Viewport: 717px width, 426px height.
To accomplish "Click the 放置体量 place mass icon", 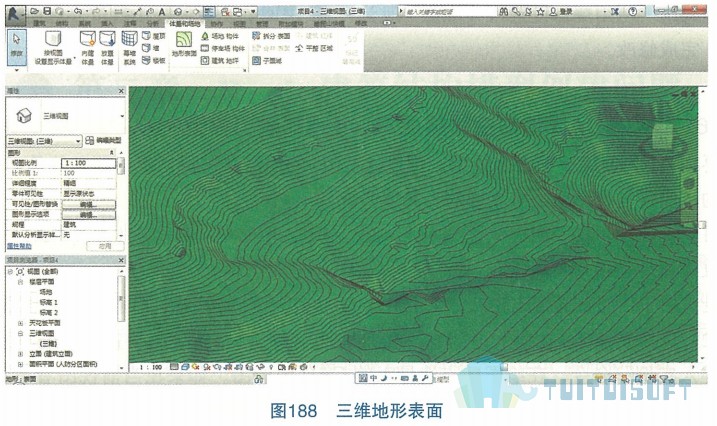I will 107,48.
